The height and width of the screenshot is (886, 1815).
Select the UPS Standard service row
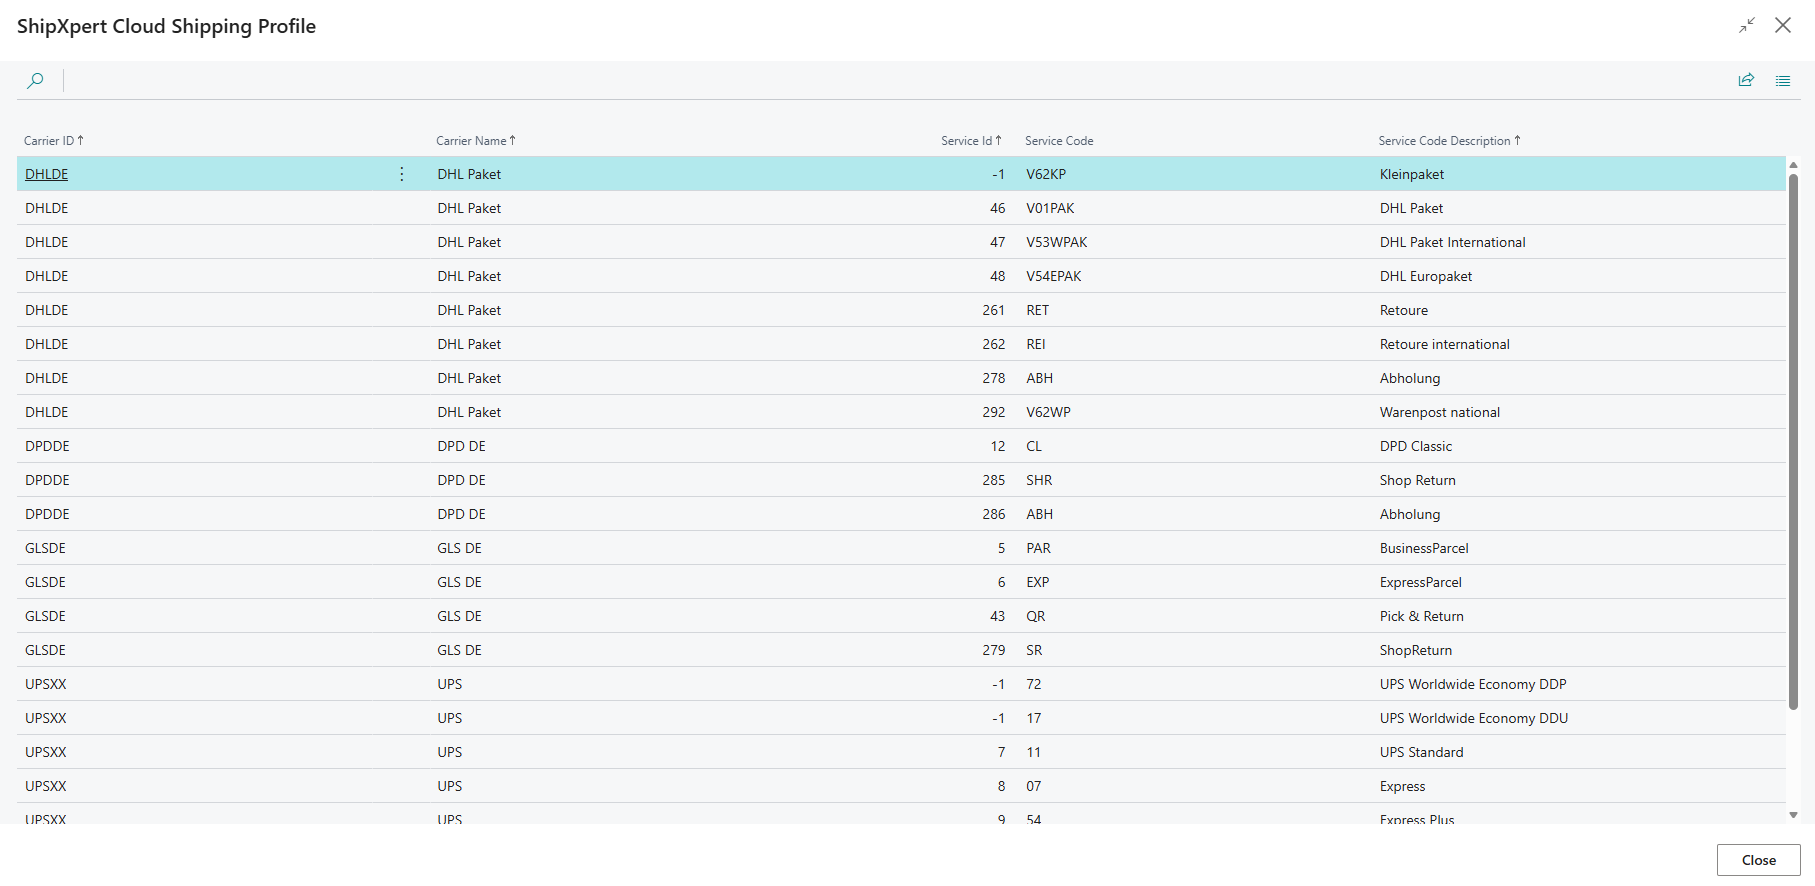1421,752
